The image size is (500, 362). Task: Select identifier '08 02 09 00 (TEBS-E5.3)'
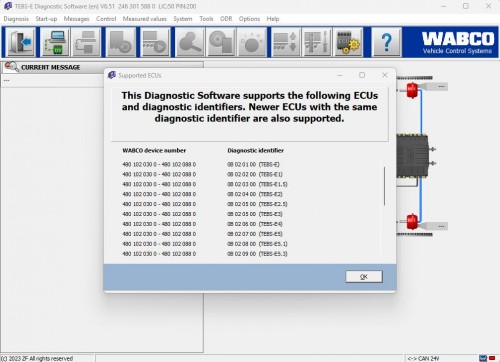(x=257, y=254)
